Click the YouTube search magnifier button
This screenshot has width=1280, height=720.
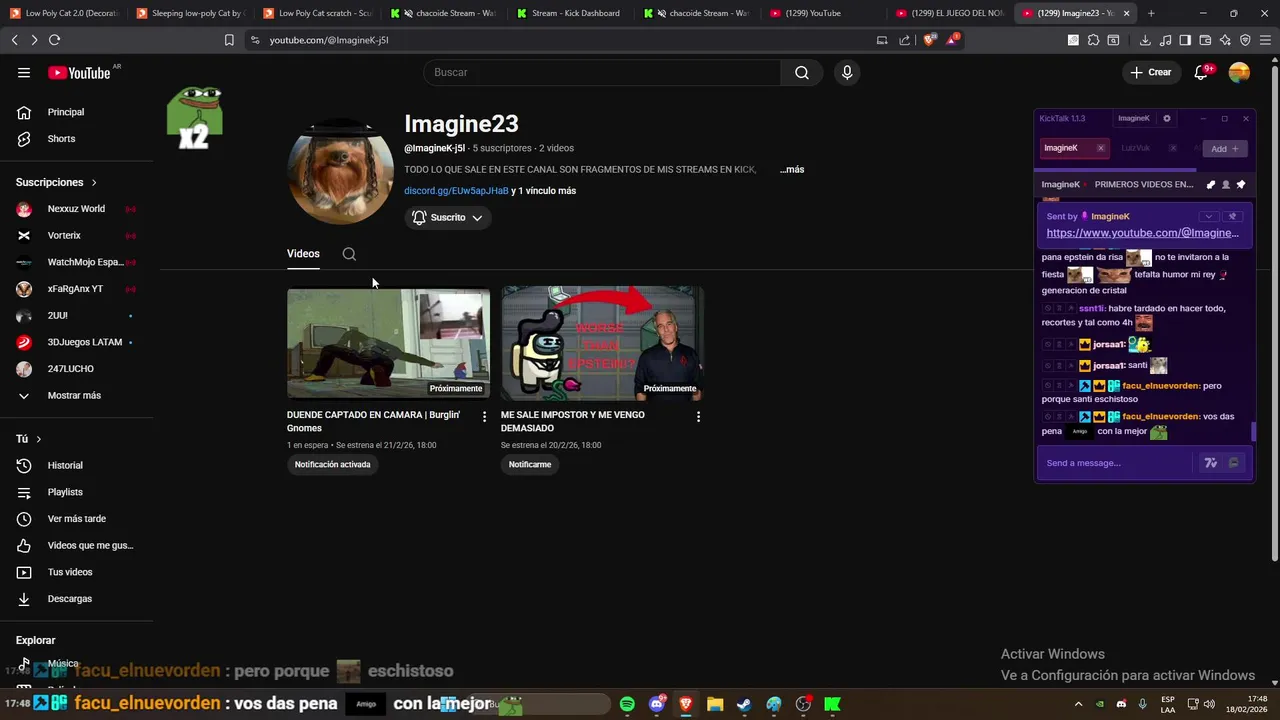(802, 72)
